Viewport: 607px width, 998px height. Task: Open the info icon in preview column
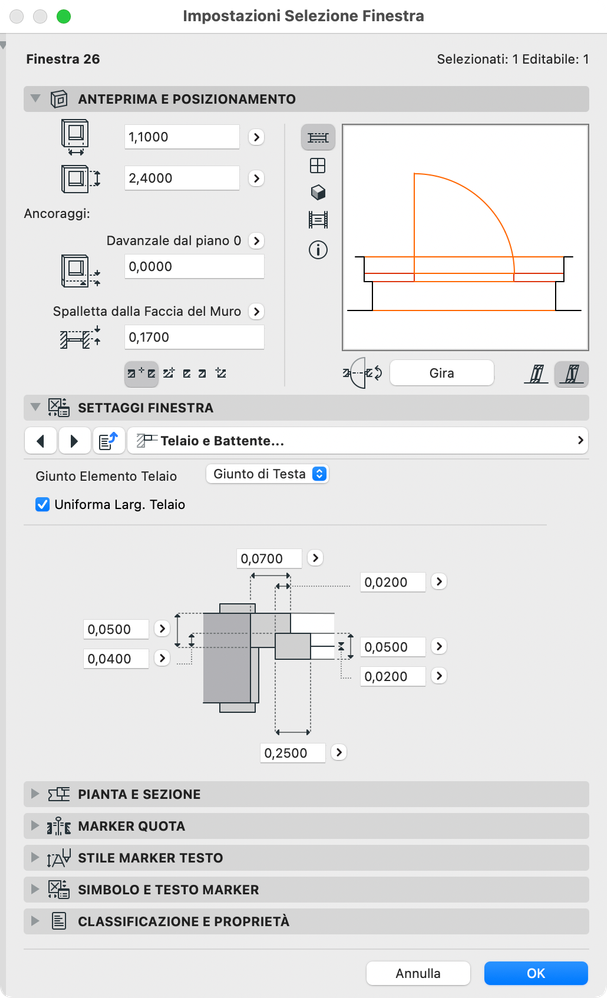point(318,250)
